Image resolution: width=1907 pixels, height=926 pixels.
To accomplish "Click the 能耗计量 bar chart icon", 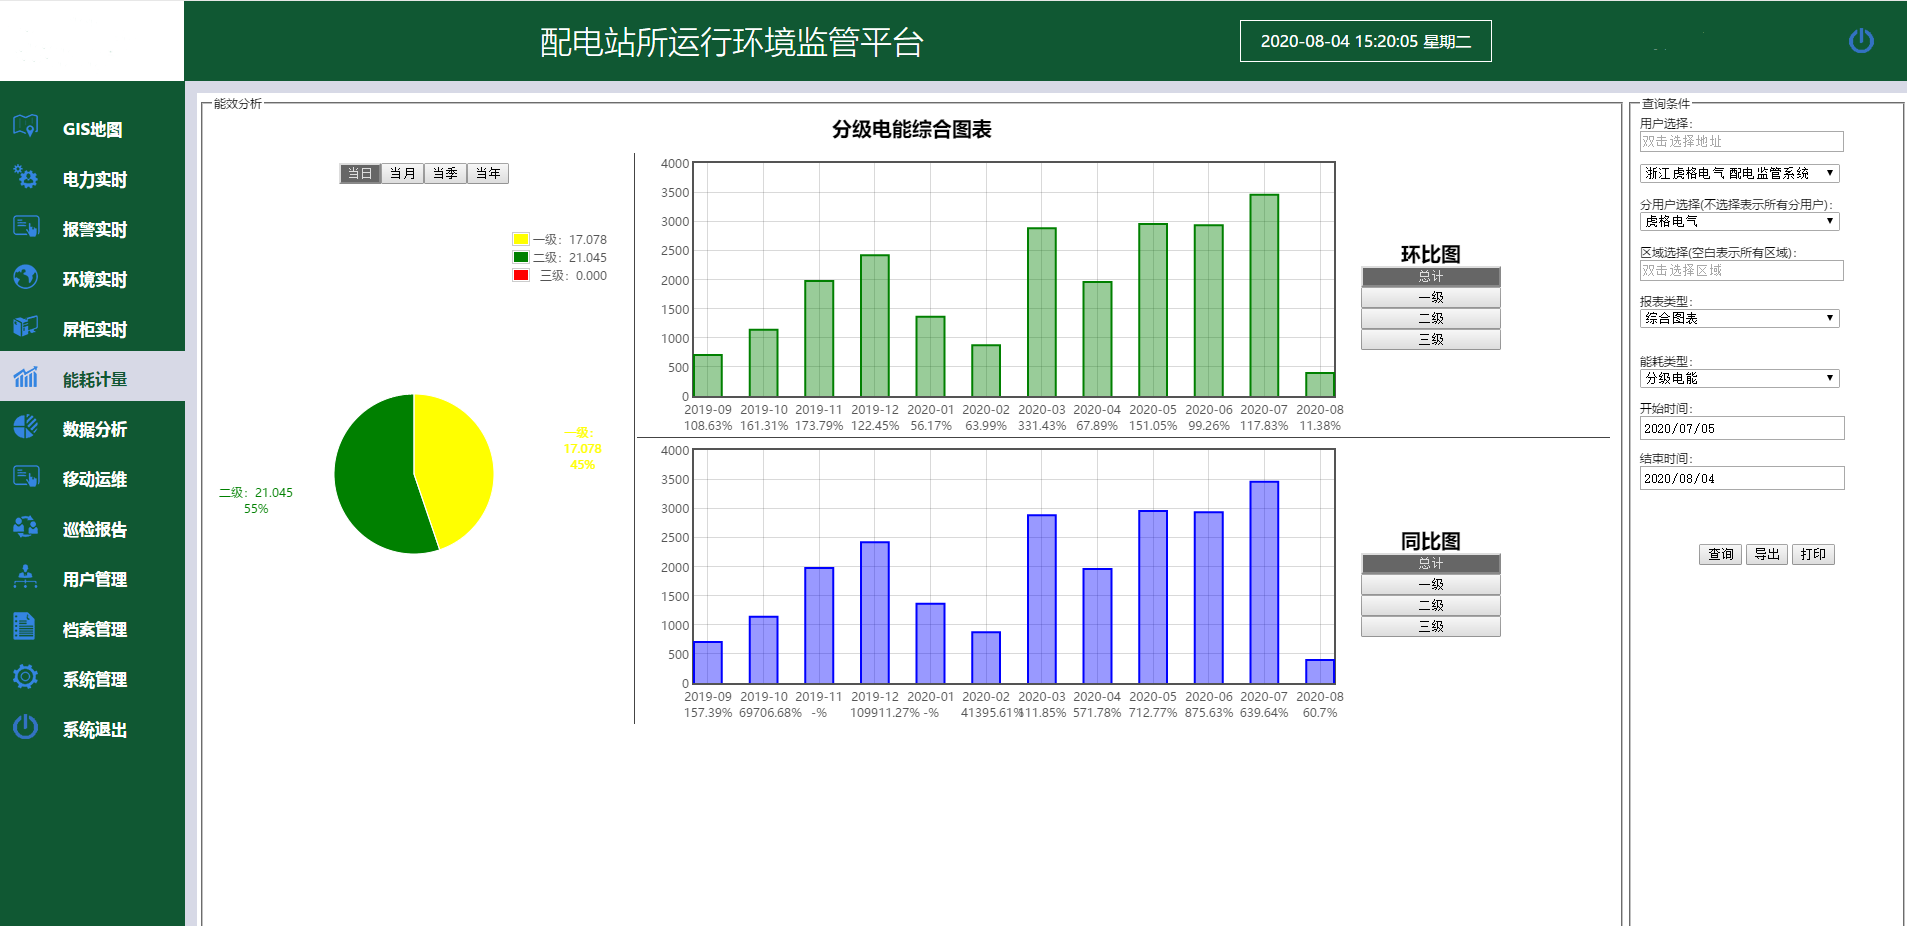I will [x=26, y=377].
